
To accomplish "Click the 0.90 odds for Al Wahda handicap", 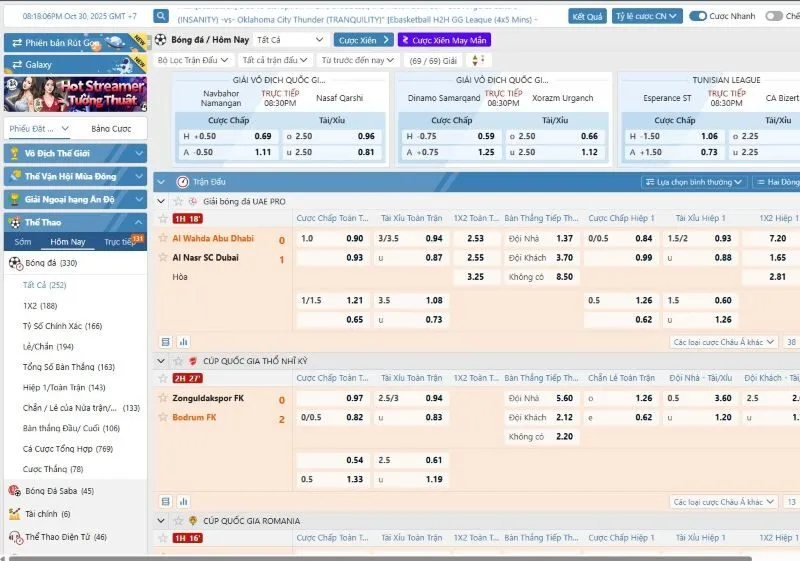I will (x=354, y=239).
